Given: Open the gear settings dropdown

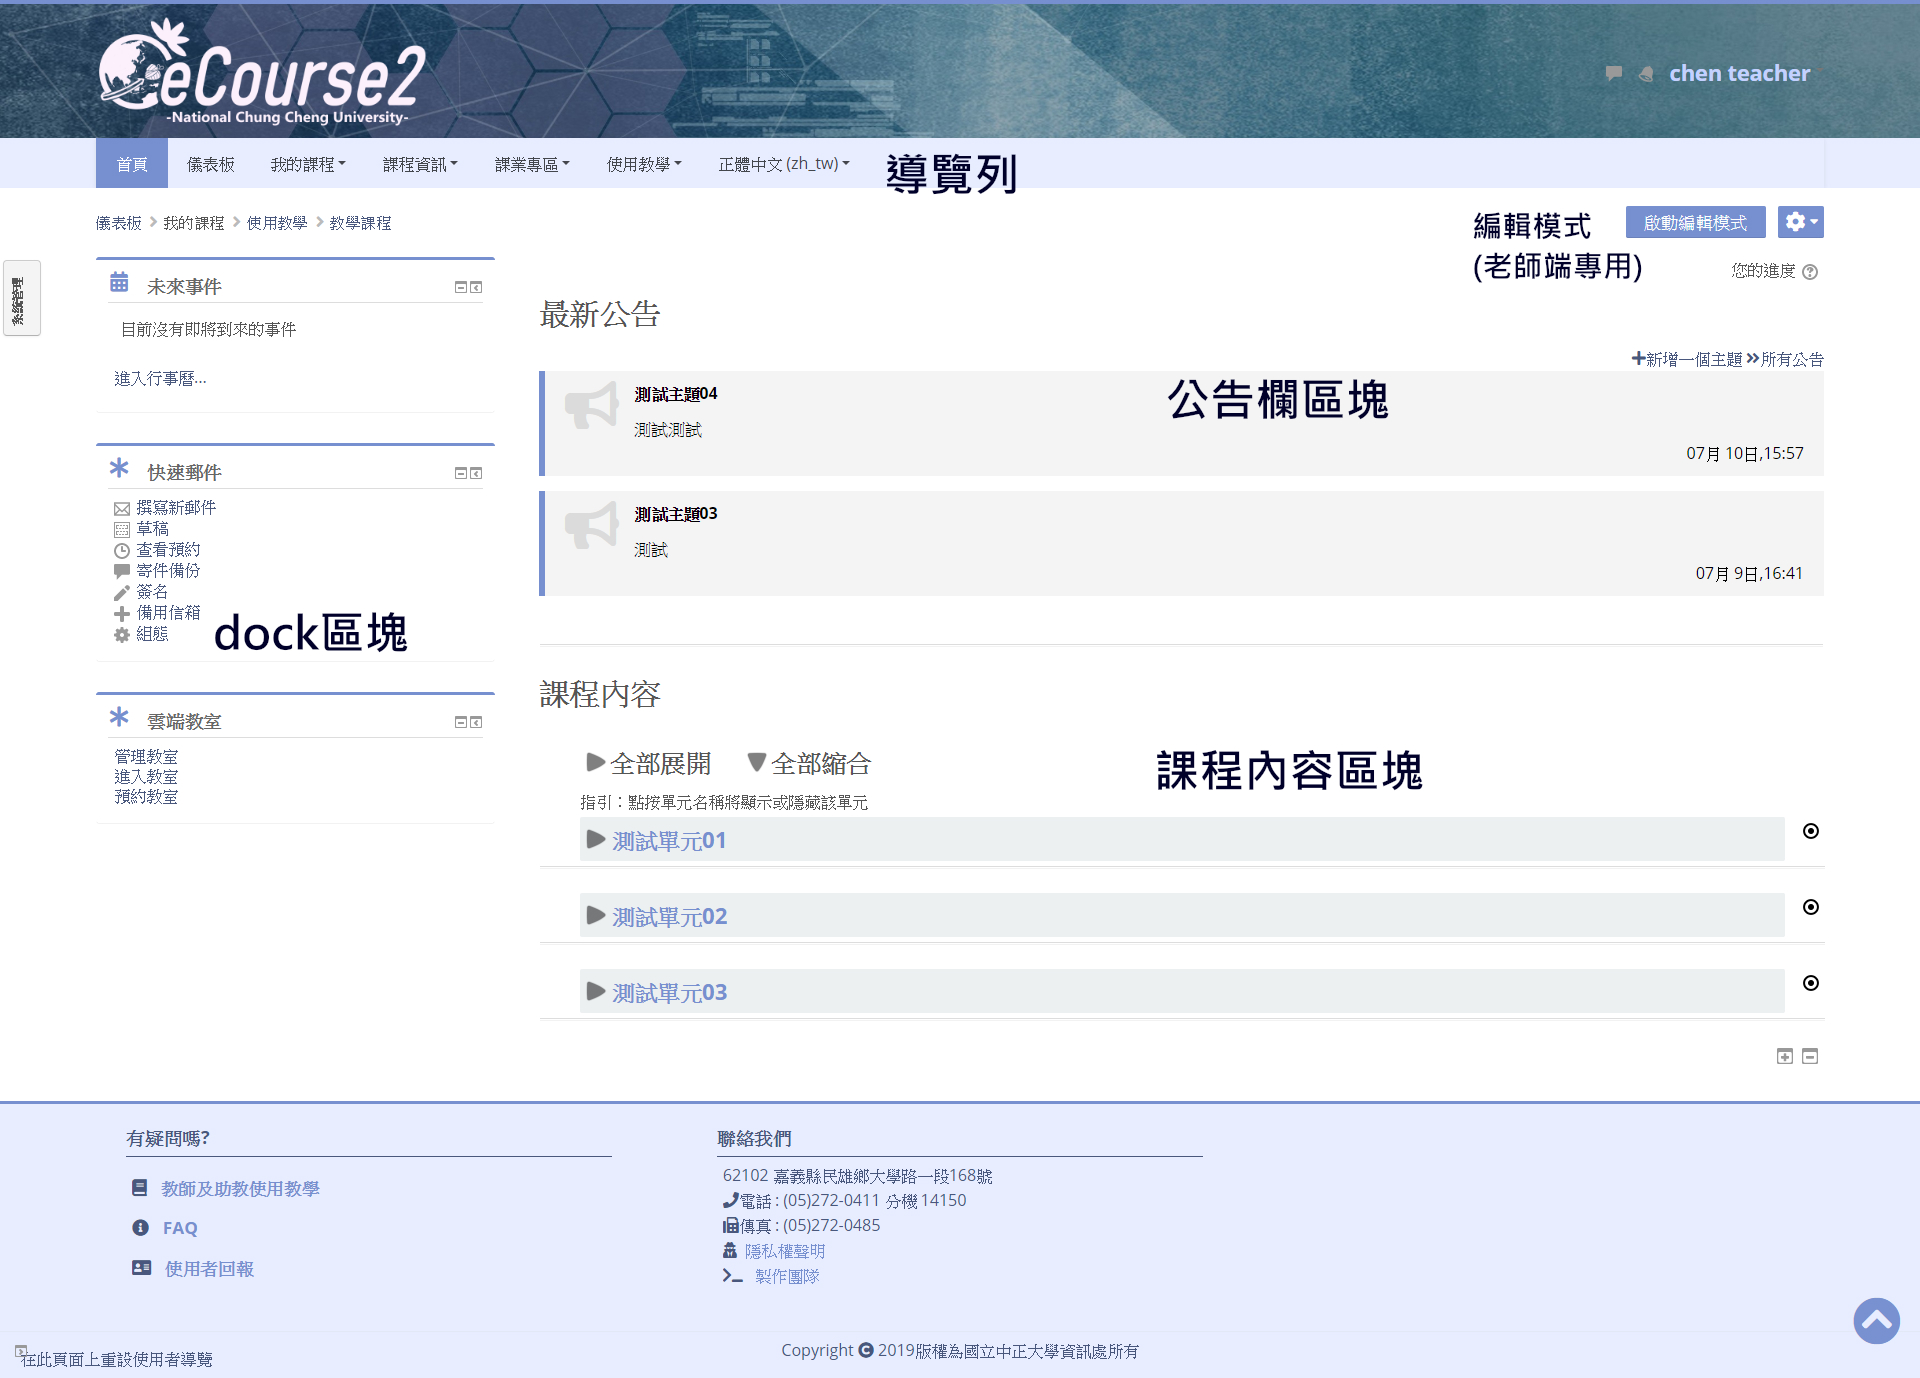Looking at the screenshot, I should 1800,222.
